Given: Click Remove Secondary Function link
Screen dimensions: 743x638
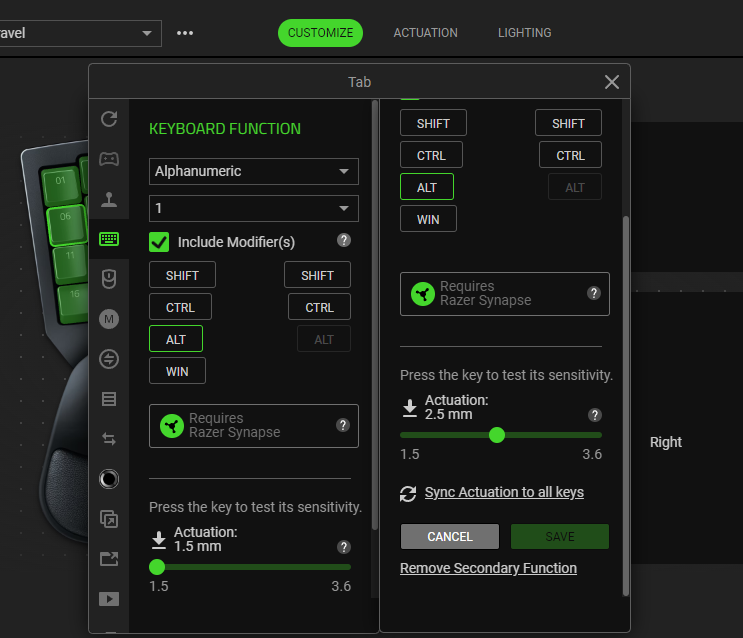Looking at the screenshot, I should pos(489,568).
